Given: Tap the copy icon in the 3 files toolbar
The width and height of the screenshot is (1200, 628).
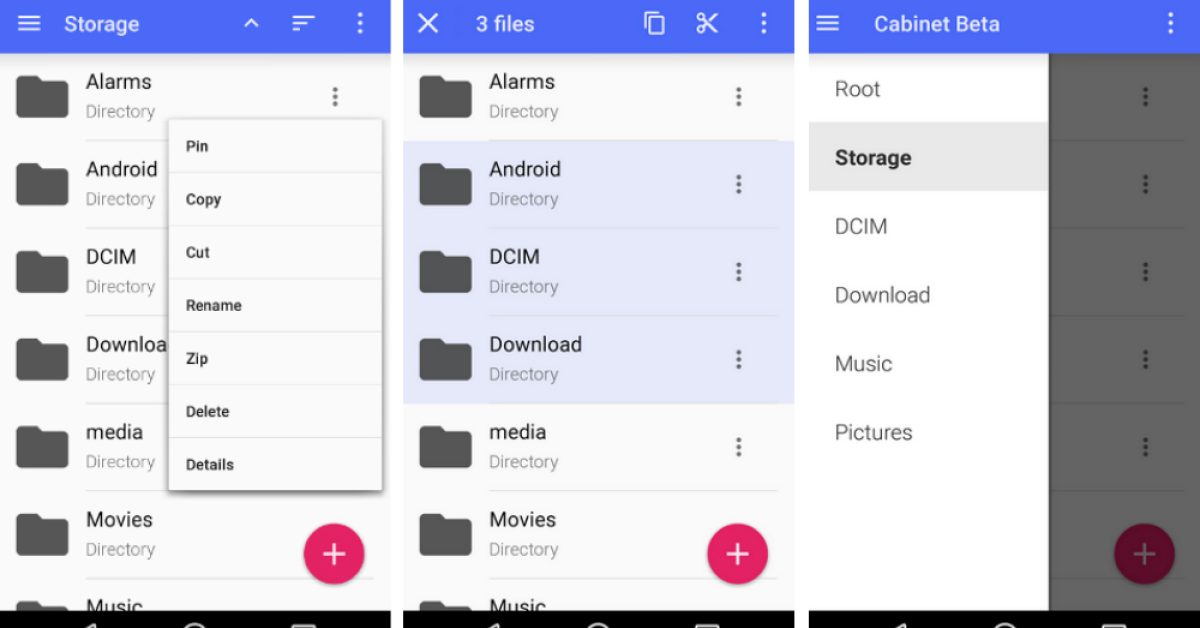Looking at the screenshot, I should 654,24.
